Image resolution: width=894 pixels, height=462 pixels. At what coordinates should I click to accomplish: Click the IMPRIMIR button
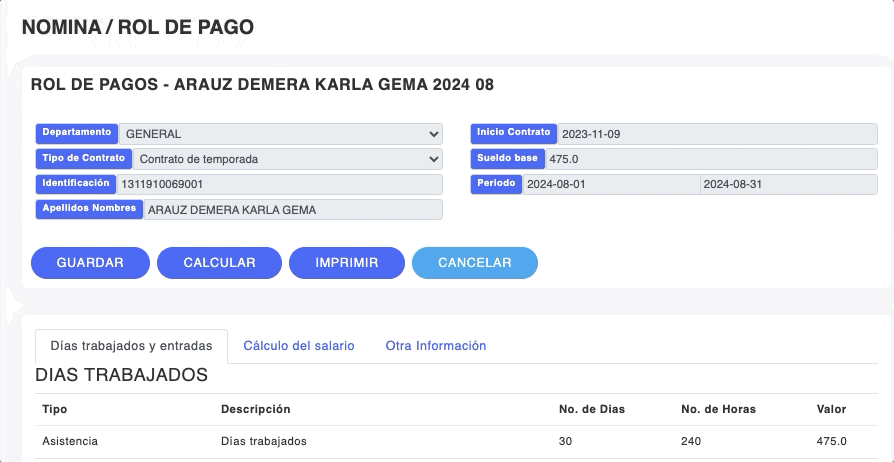[346, 263]
